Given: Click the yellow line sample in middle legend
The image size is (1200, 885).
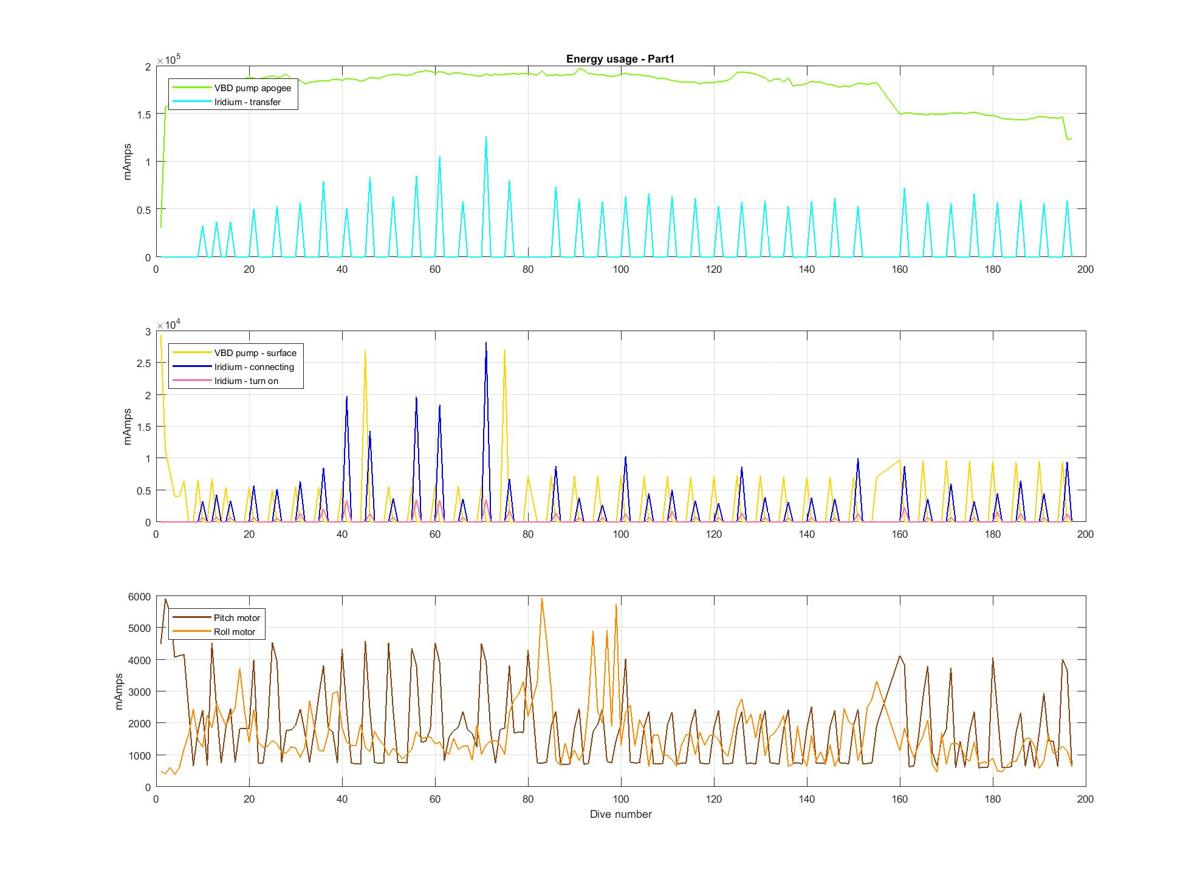Looking at the screenshot, I should click(x=192, y=353).
